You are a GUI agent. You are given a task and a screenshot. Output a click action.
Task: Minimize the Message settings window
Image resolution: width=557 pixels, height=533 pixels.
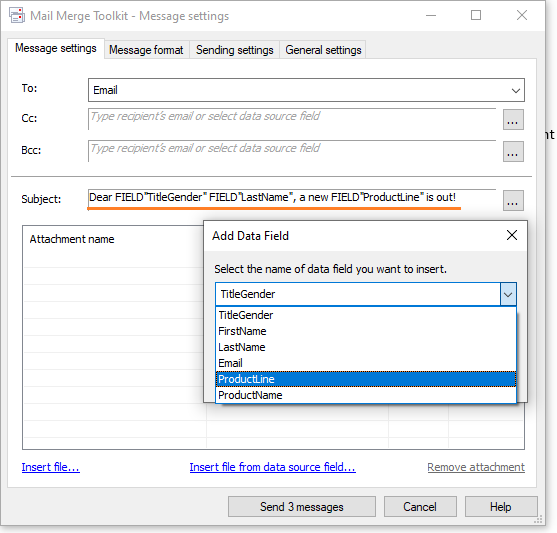pos(431,15)
